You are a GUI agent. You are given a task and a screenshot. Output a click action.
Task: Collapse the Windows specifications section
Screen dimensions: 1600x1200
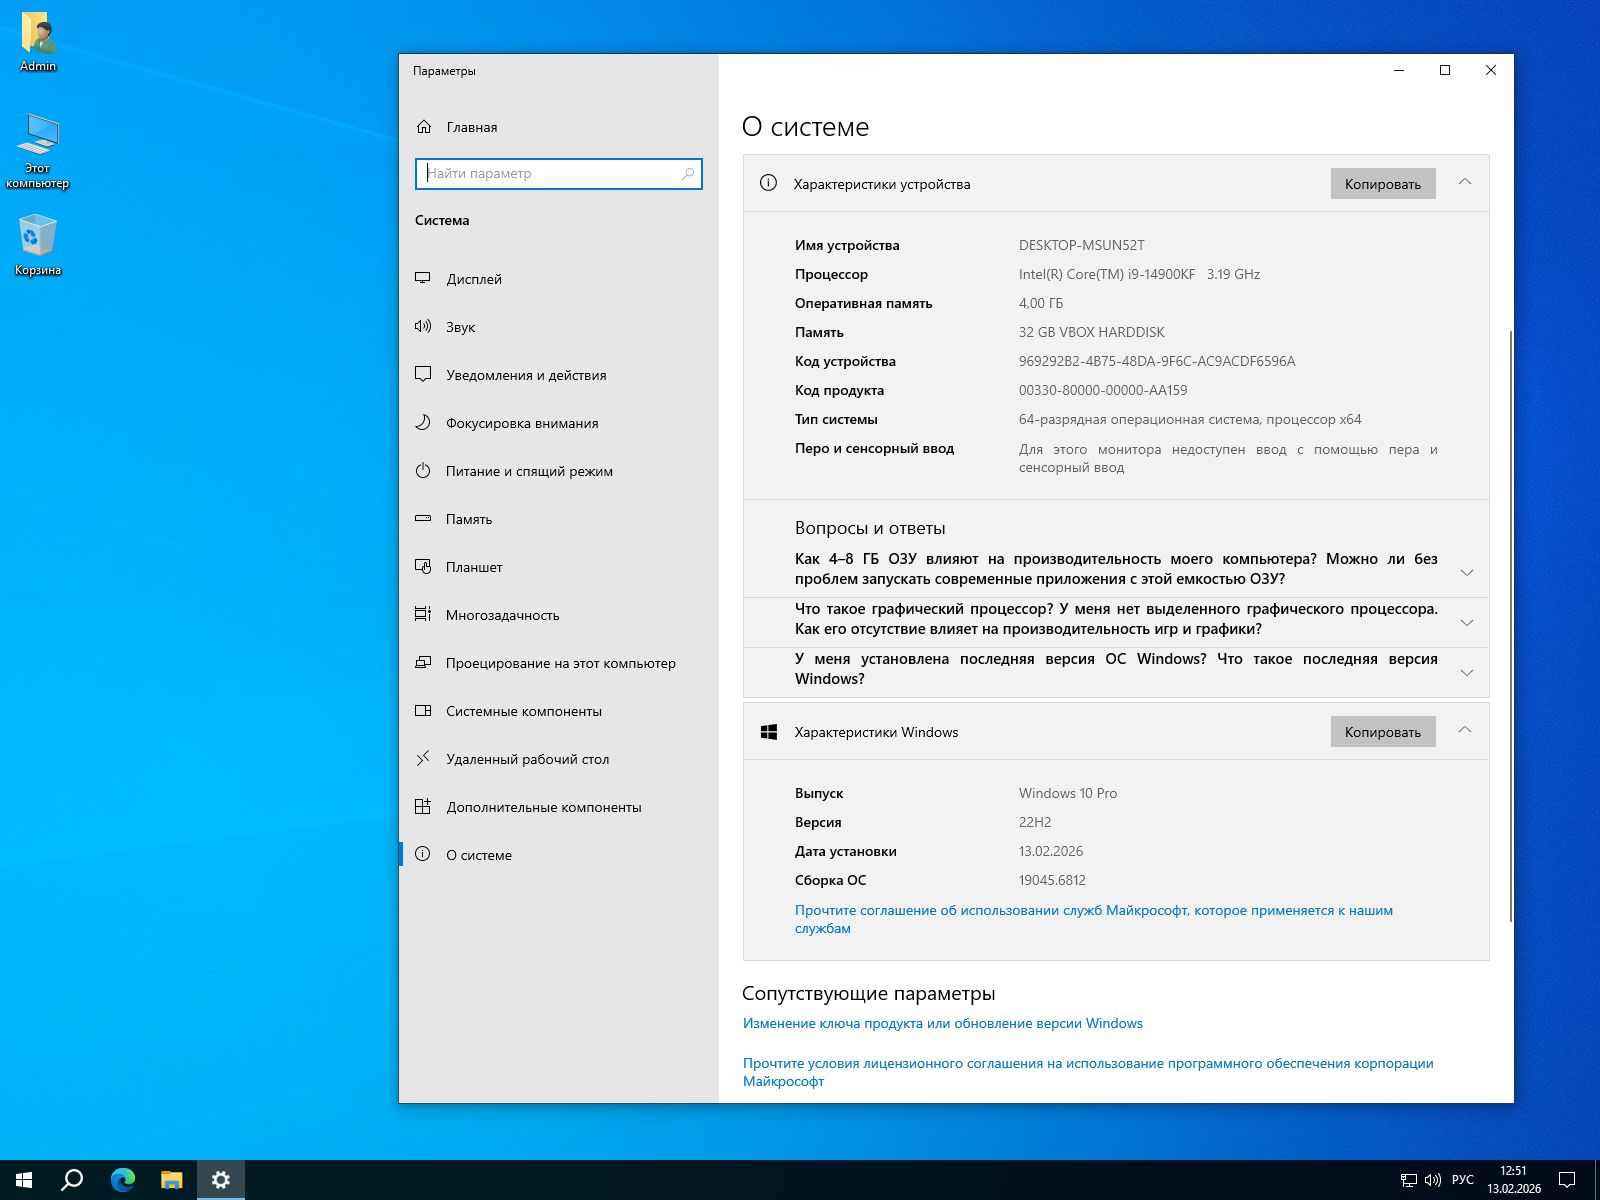tap(1465, 731)
